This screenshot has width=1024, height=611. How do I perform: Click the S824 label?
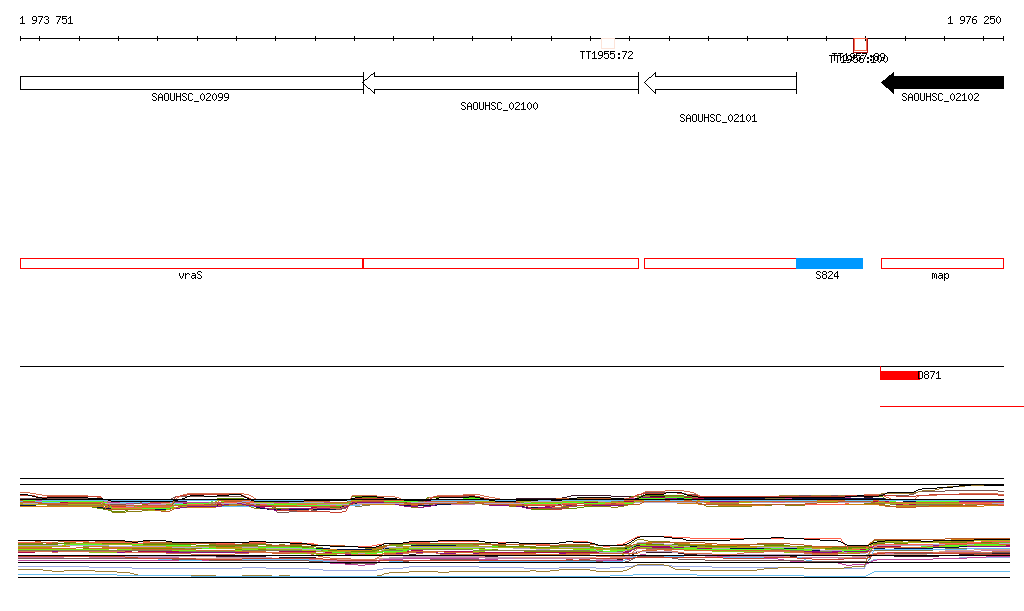click(827, 275)
